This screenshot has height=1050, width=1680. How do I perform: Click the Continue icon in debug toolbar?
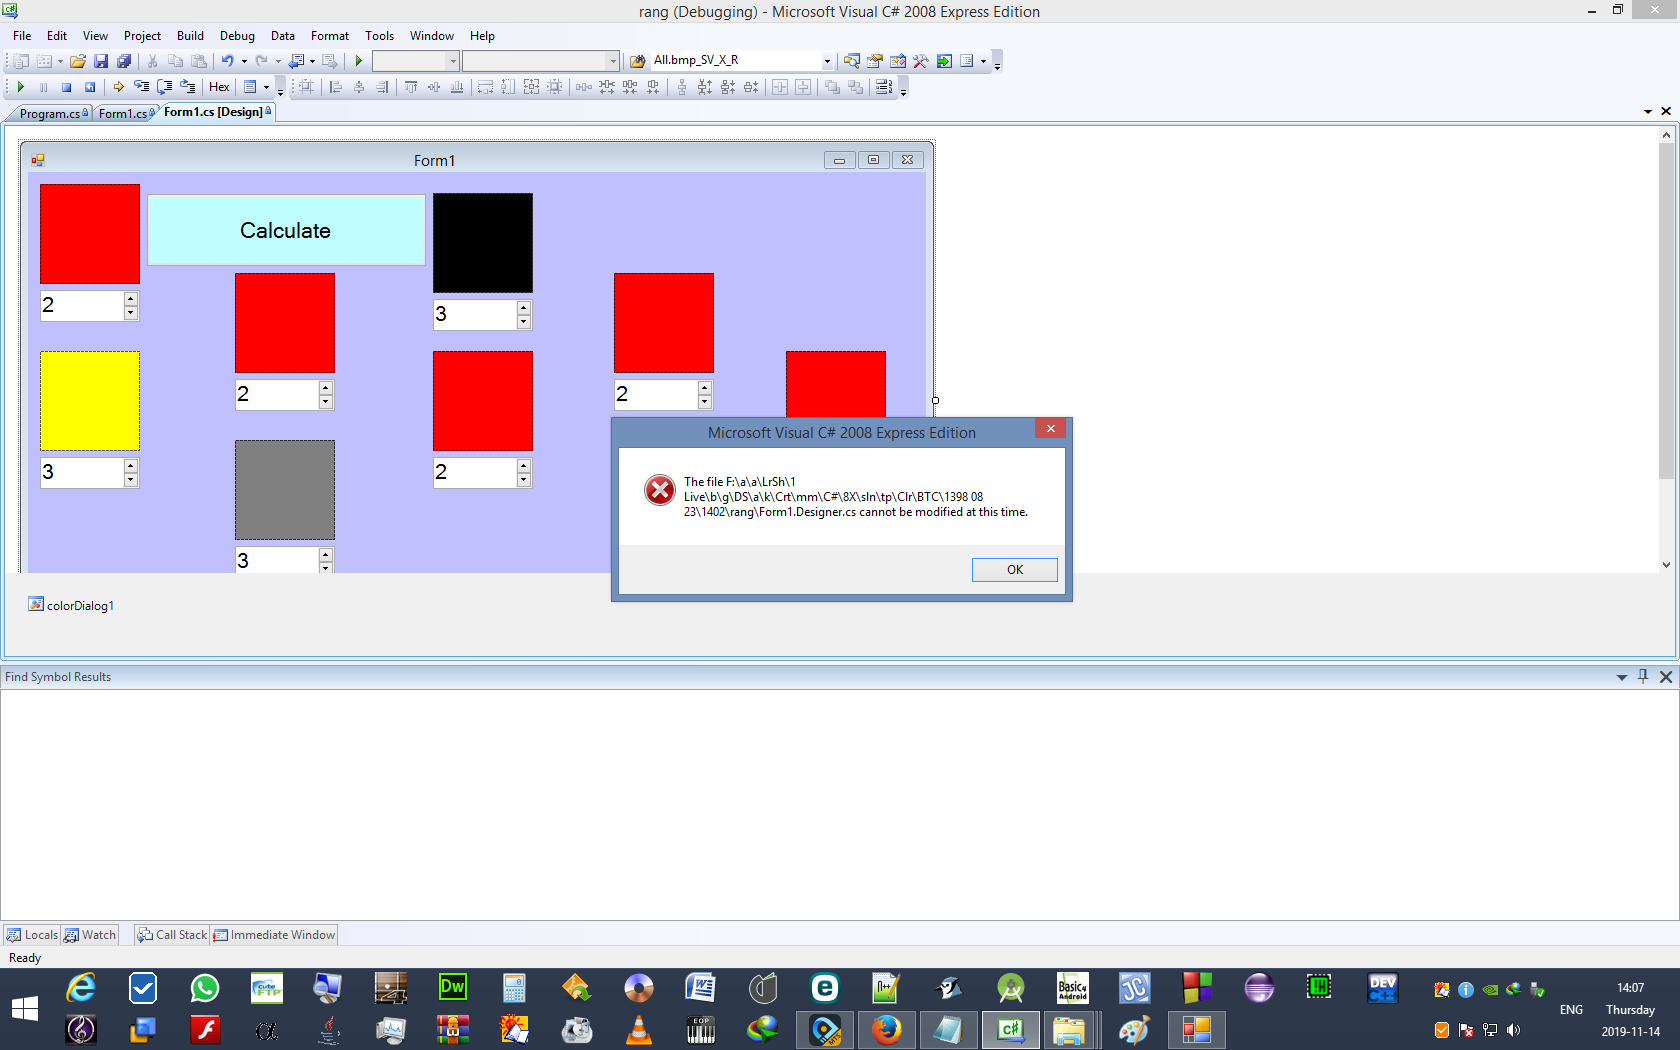(20, 87)
